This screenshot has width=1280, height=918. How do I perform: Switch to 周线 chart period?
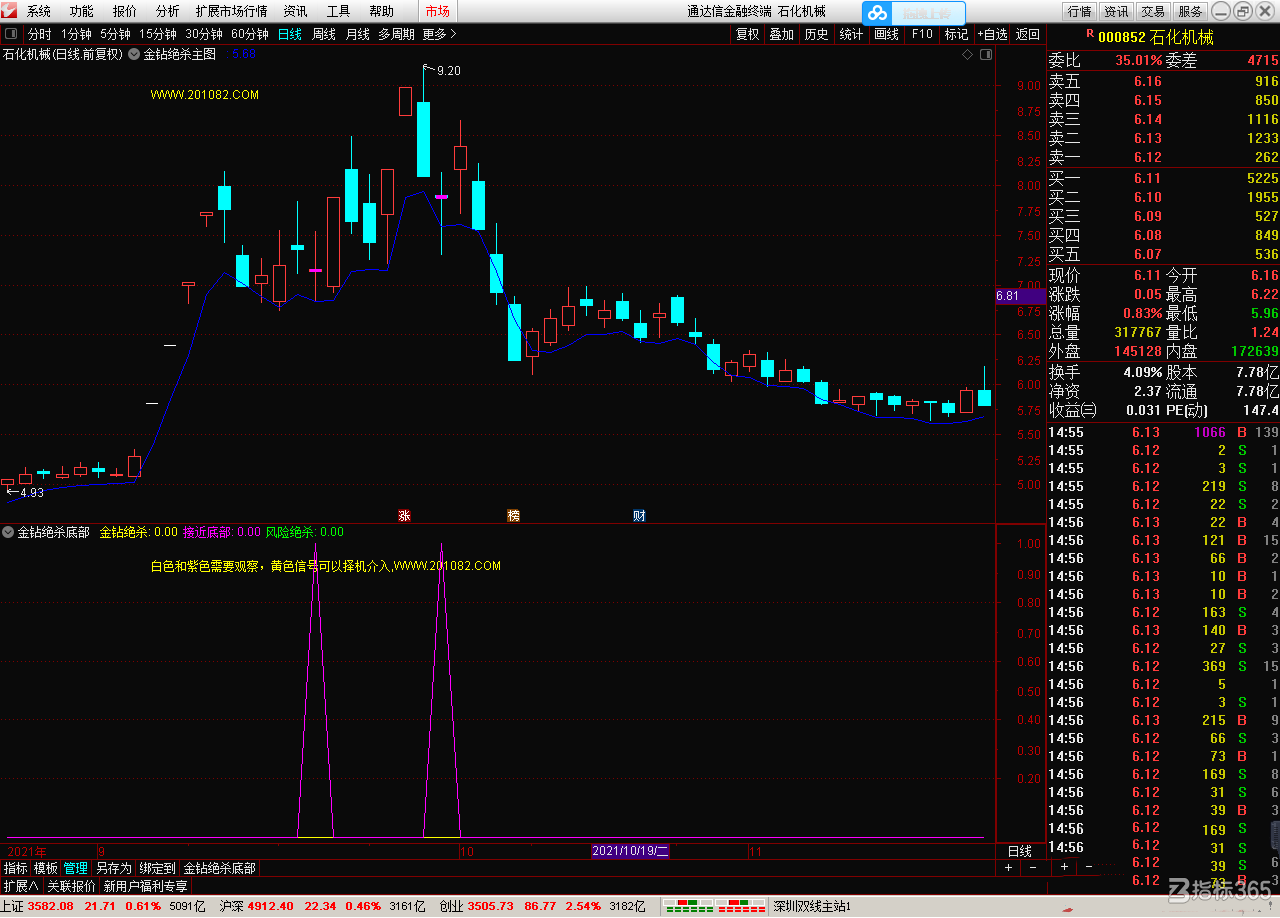[x=324, y=33]
